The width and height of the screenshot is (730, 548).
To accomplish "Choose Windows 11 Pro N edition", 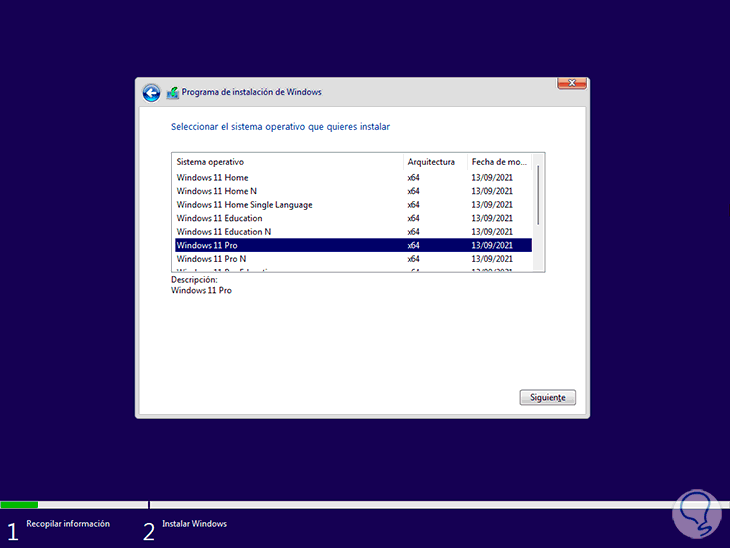I will coord(353,259).
